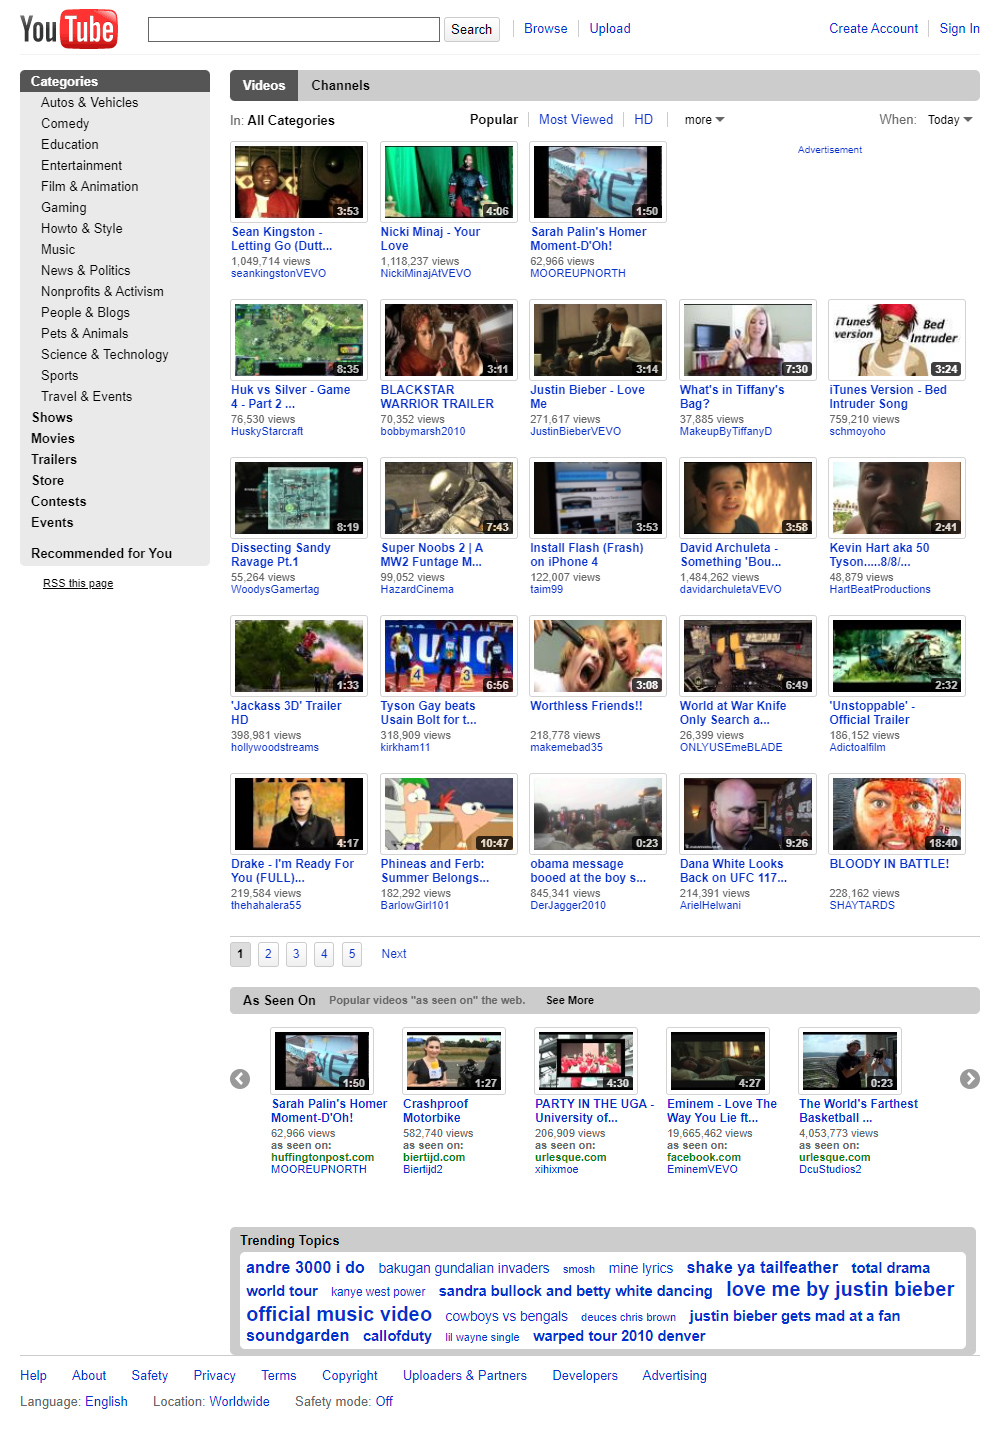Change Language from English
Viewport: 1000px width, 1430px height.
[106, 1402]
